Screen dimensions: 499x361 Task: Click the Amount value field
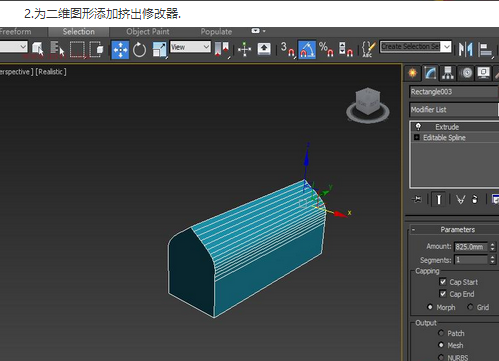click(471, 247)
